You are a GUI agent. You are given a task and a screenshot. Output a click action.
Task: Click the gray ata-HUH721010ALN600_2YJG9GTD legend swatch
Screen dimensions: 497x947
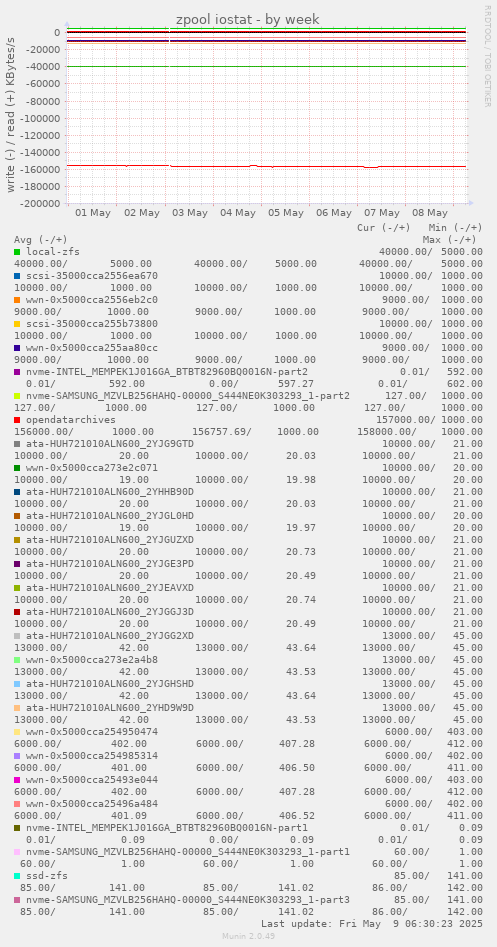(18, 444)
